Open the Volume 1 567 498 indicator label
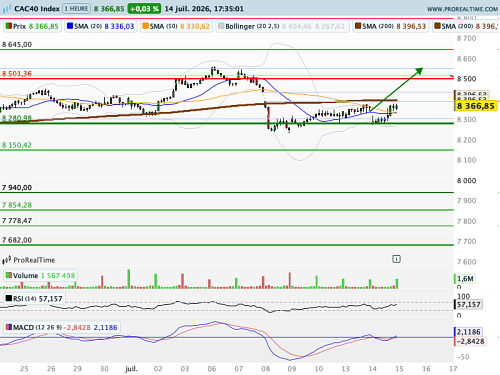Image resolution: width=500 pixels, height=375 pixels. [x=40, y=276]
